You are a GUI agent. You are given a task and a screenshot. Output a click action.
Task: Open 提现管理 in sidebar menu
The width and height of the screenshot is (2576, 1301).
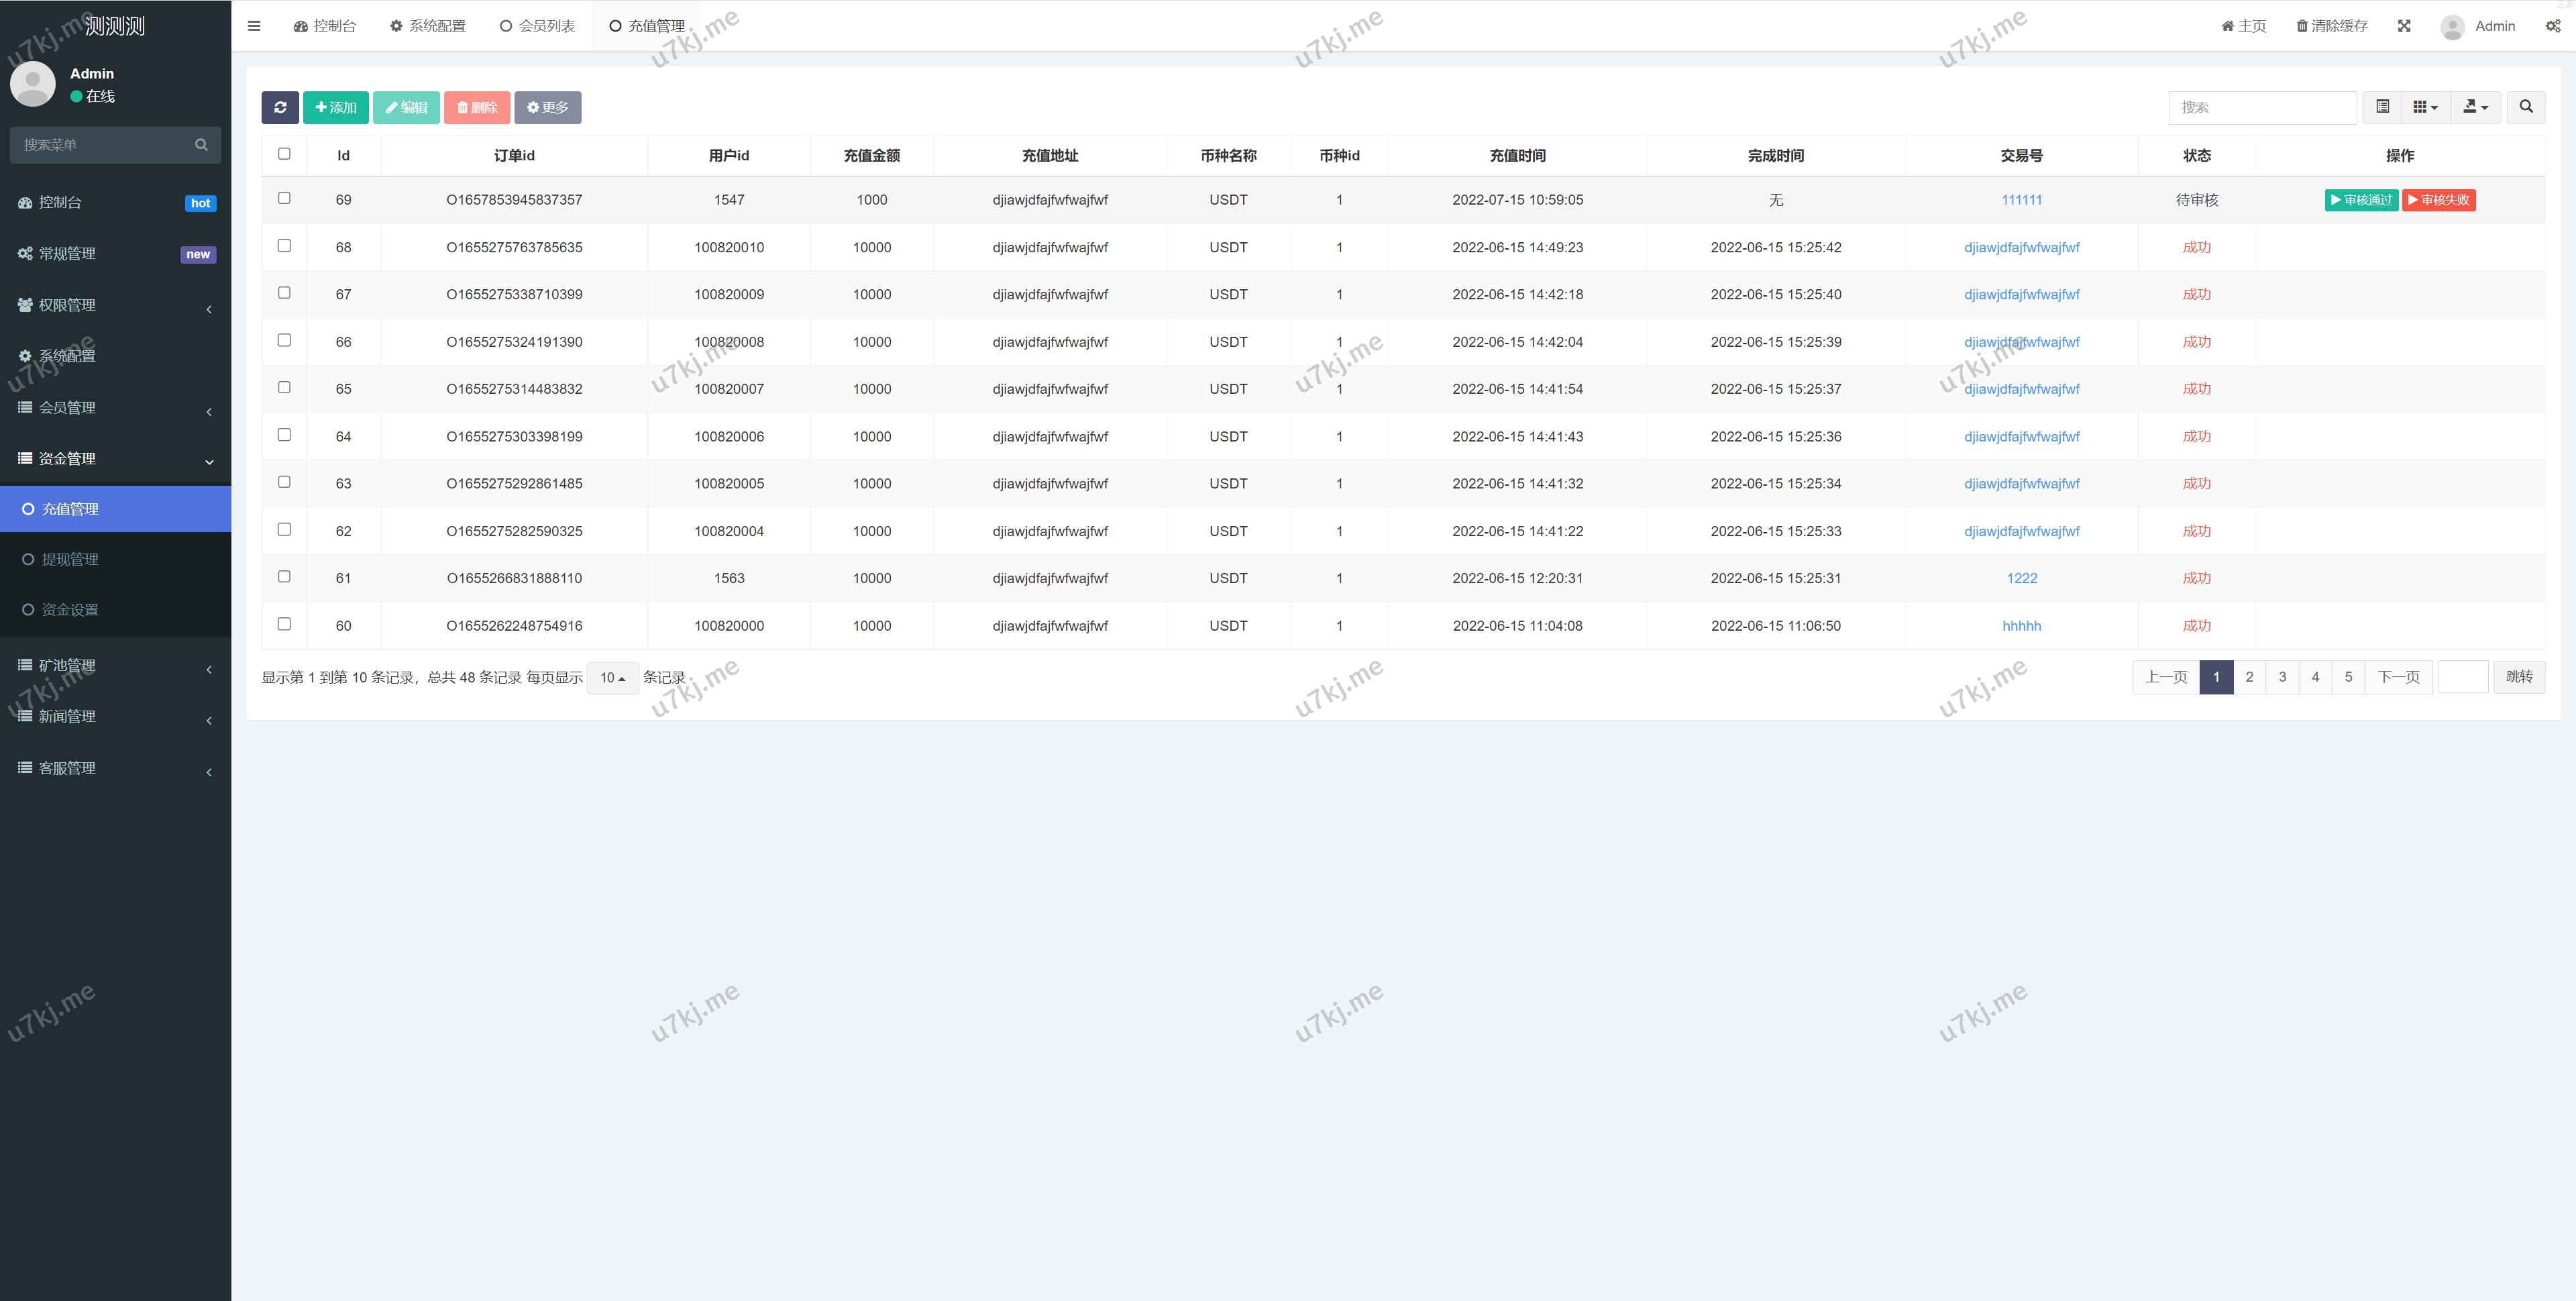click(70, 559)
